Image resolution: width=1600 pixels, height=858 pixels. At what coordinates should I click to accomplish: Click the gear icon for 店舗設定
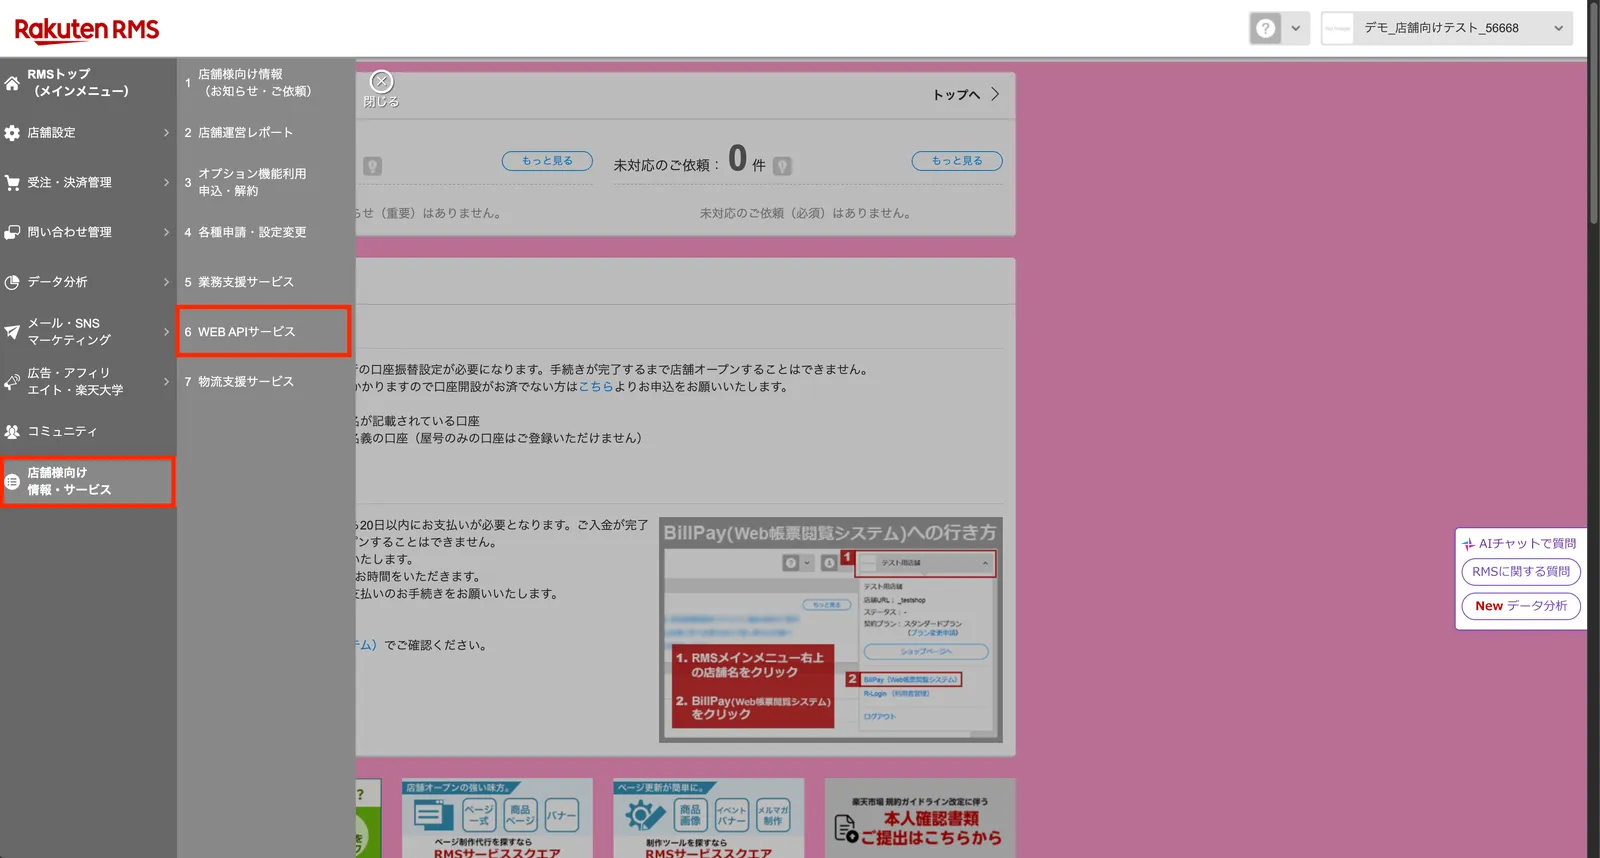click(x=12, y=133)
